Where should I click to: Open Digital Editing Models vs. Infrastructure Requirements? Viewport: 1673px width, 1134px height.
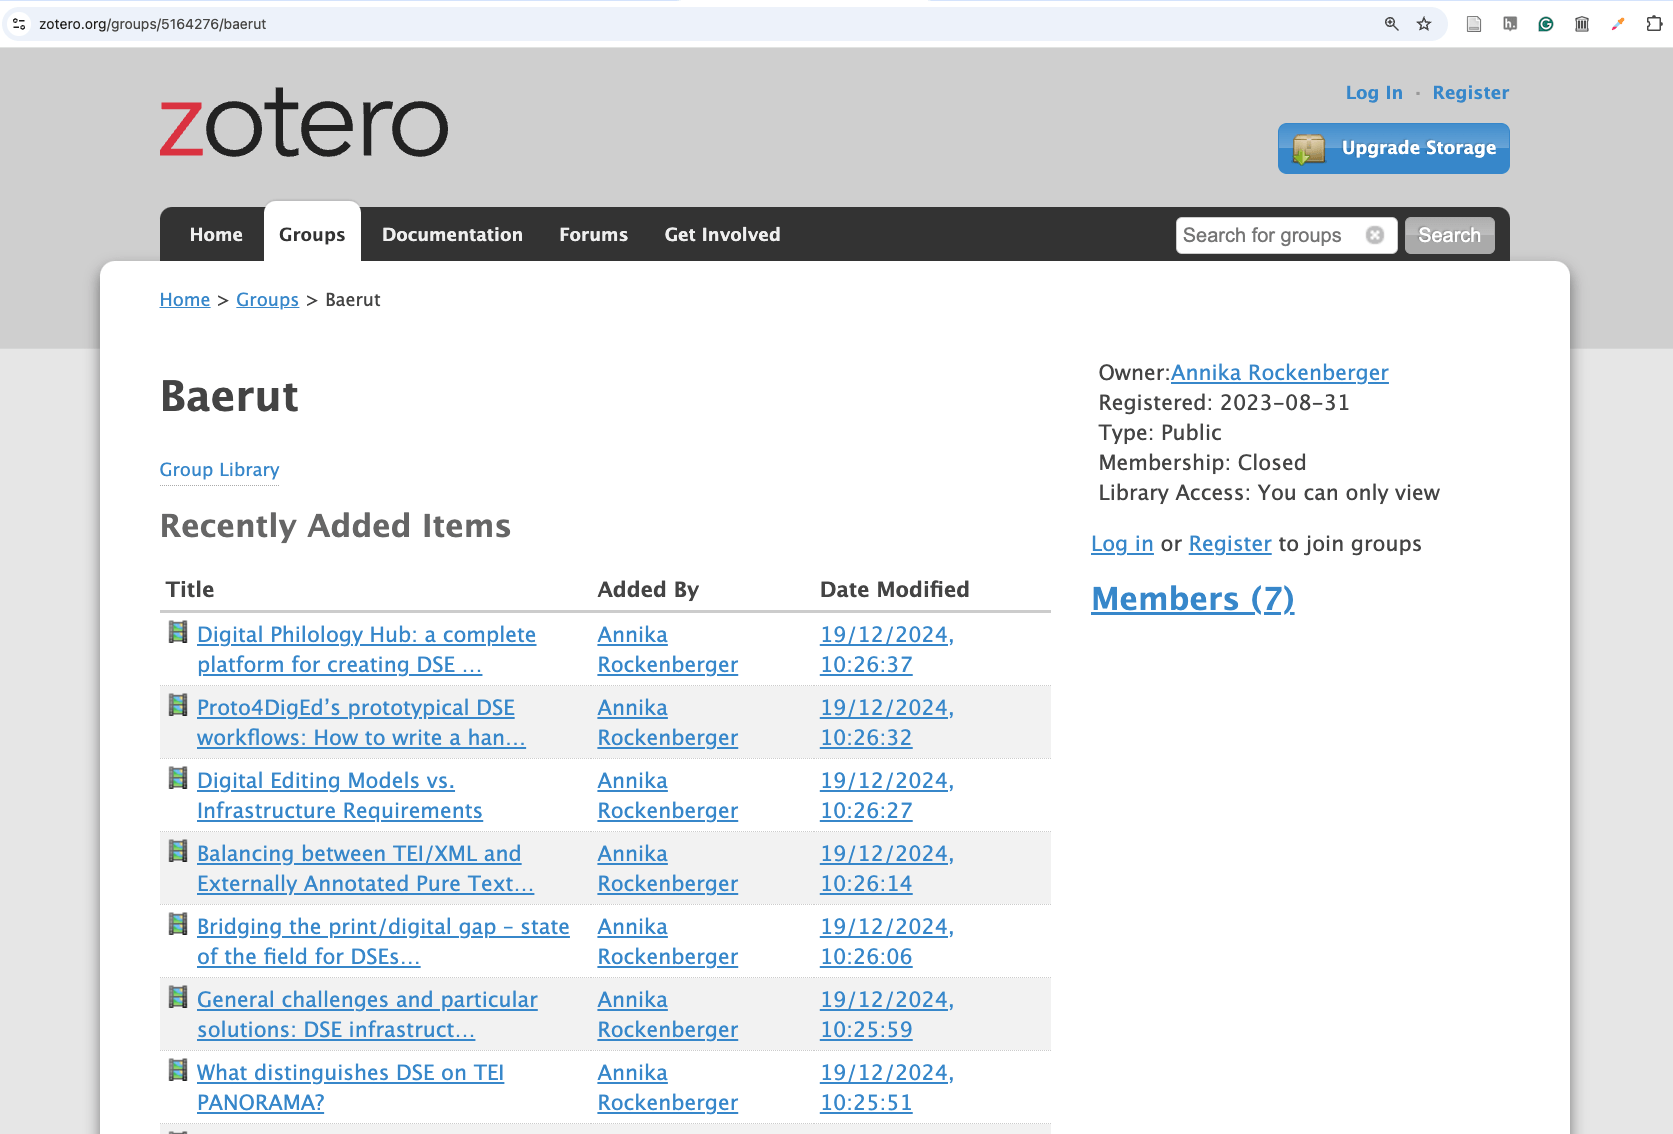(340, 795)
